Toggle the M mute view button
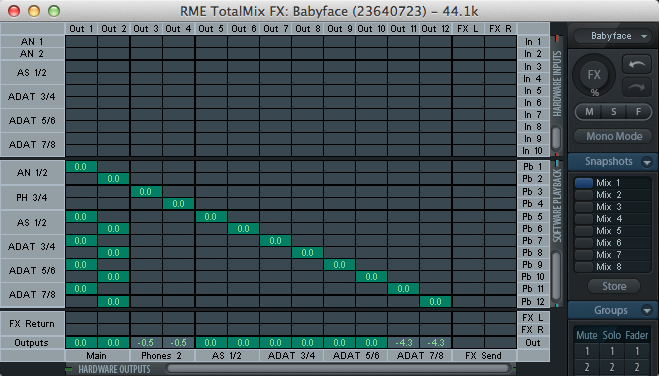This screenshot has height=376, width=659. coord(589,112)
